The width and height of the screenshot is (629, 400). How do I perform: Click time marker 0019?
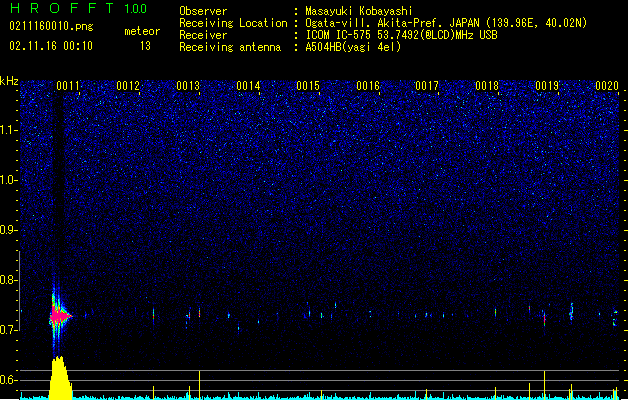(547, 86)
